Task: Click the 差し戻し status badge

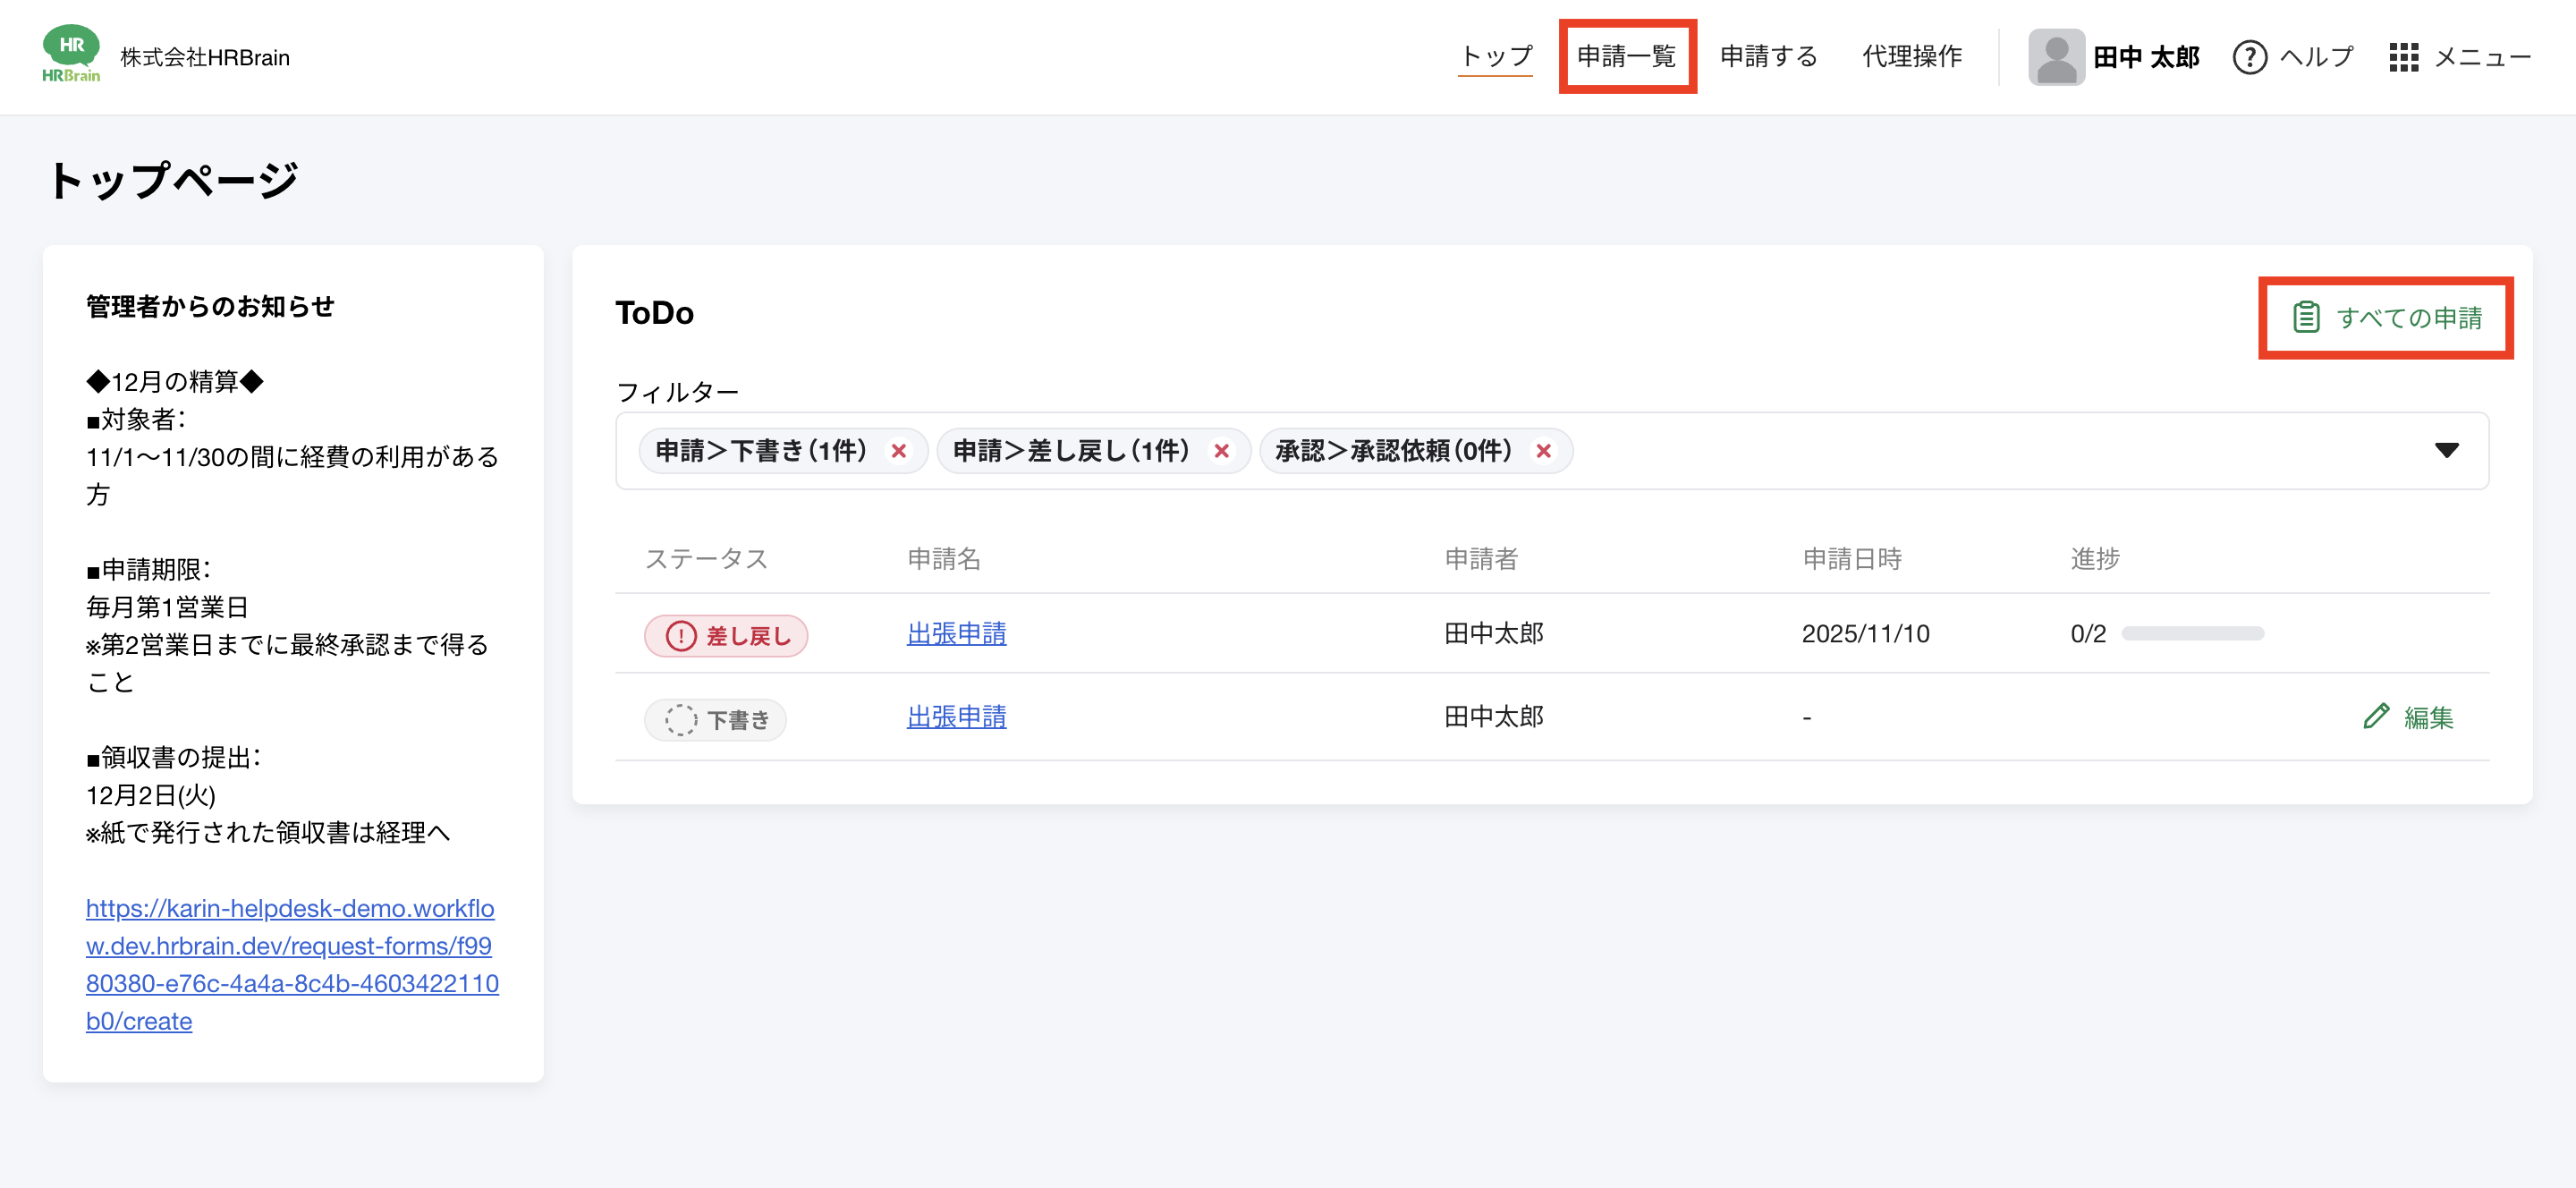Action: pyautogui.click(x=726, y=635)
